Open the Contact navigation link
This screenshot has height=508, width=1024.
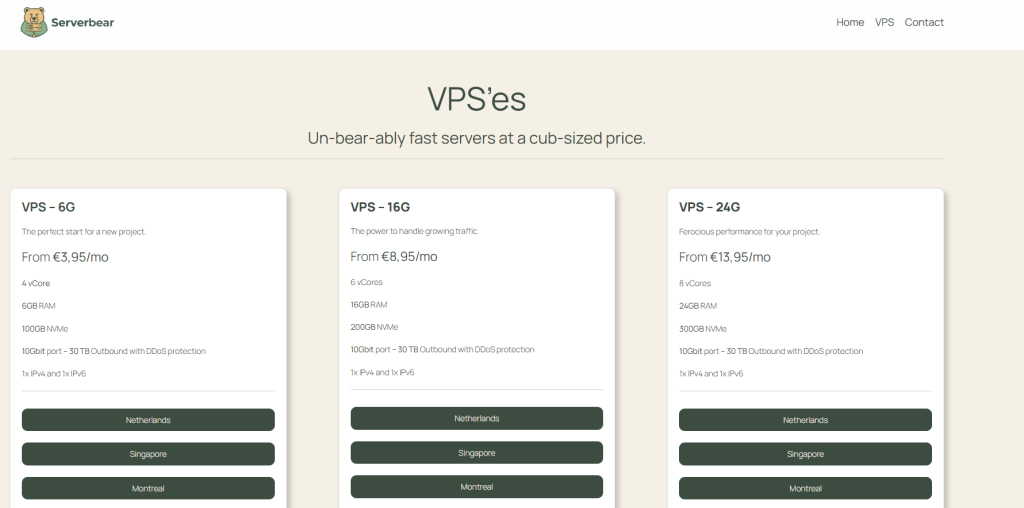(x=924, y=22)
